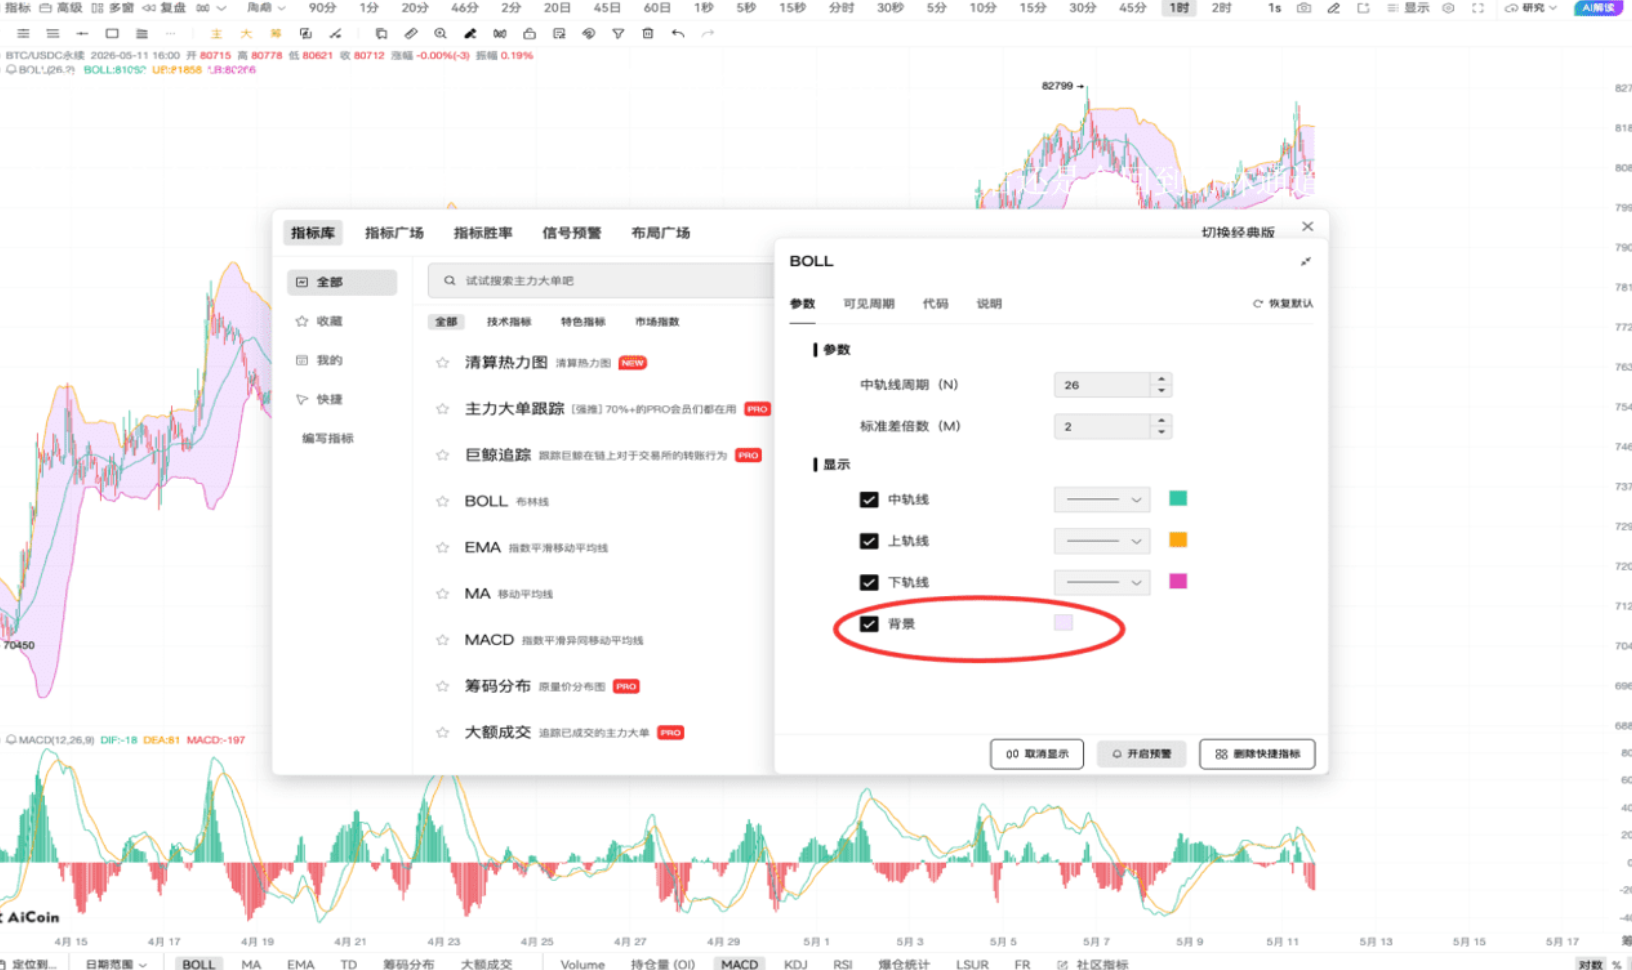Open the 上轨线 line style dropdown
Screen dimensions: 1632x970
click(1102, 541)
